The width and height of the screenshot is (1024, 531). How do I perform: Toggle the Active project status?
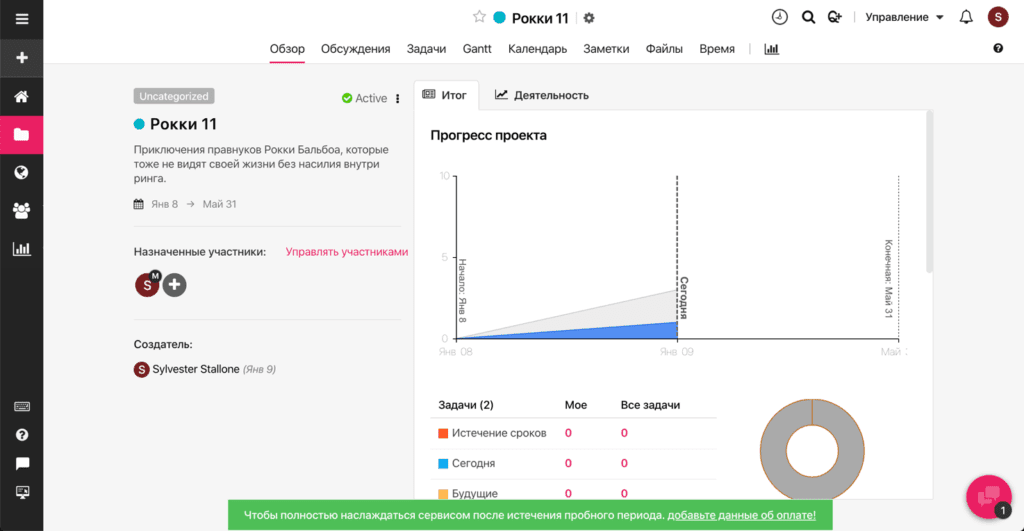364,98
